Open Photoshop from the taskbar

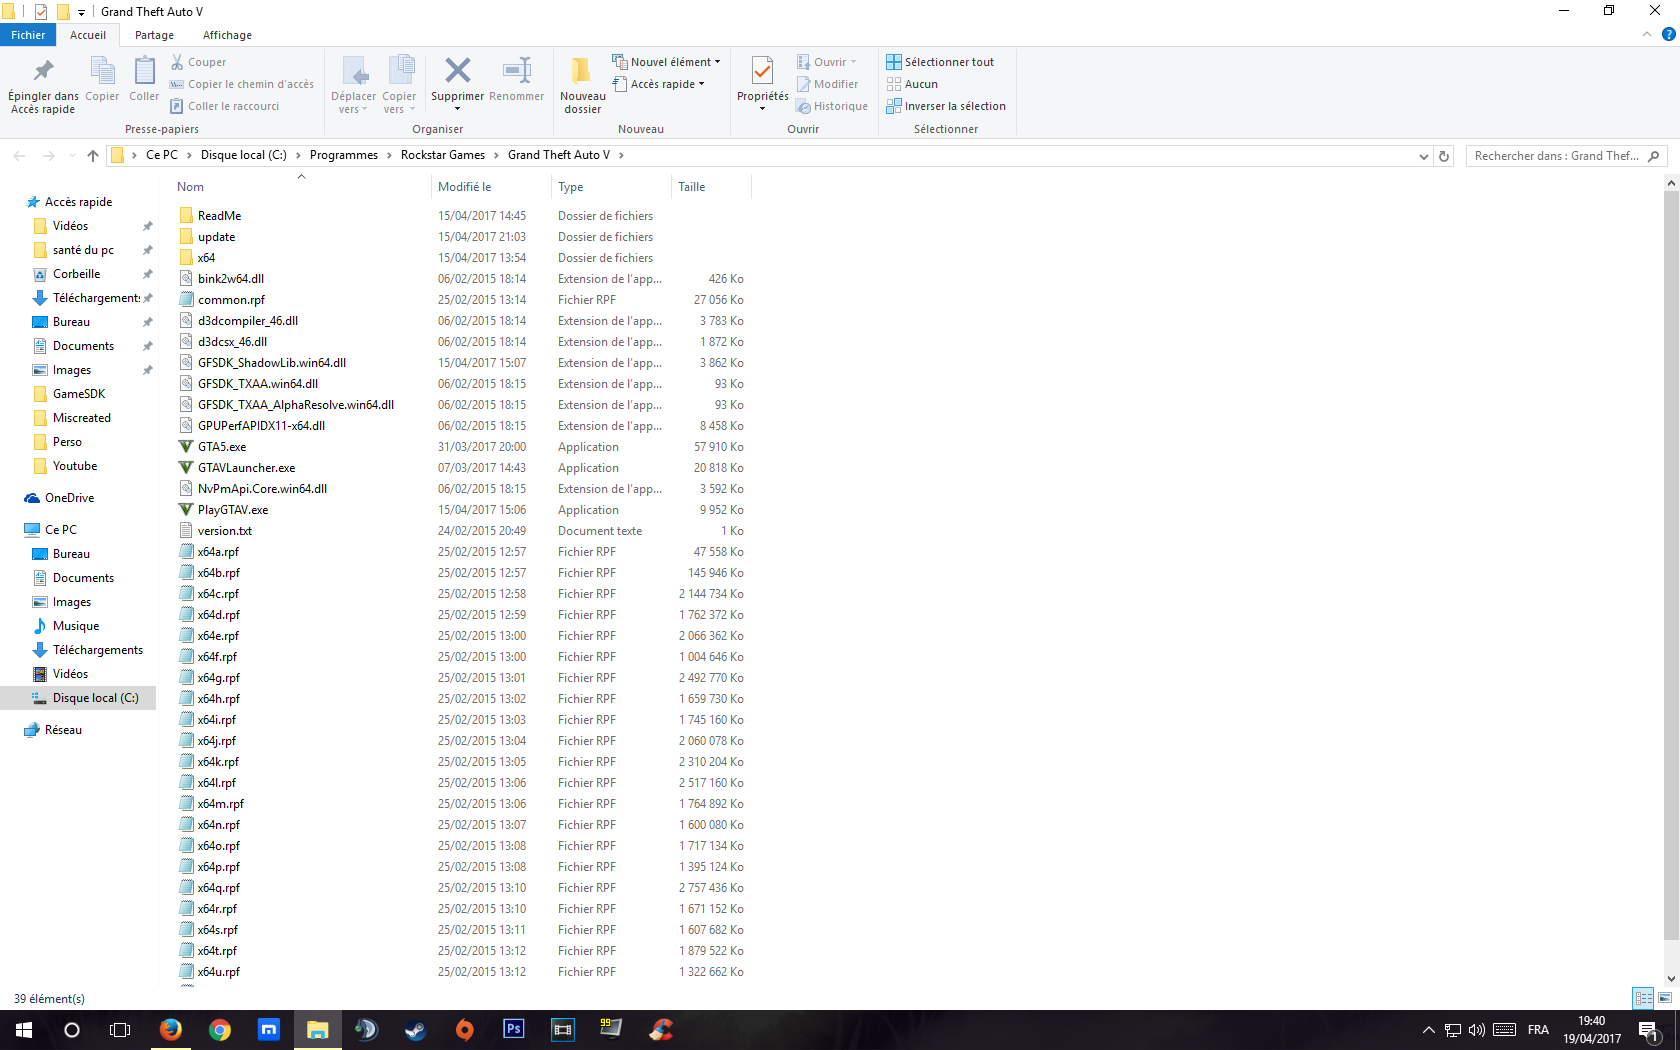[x=513, y=1029]
